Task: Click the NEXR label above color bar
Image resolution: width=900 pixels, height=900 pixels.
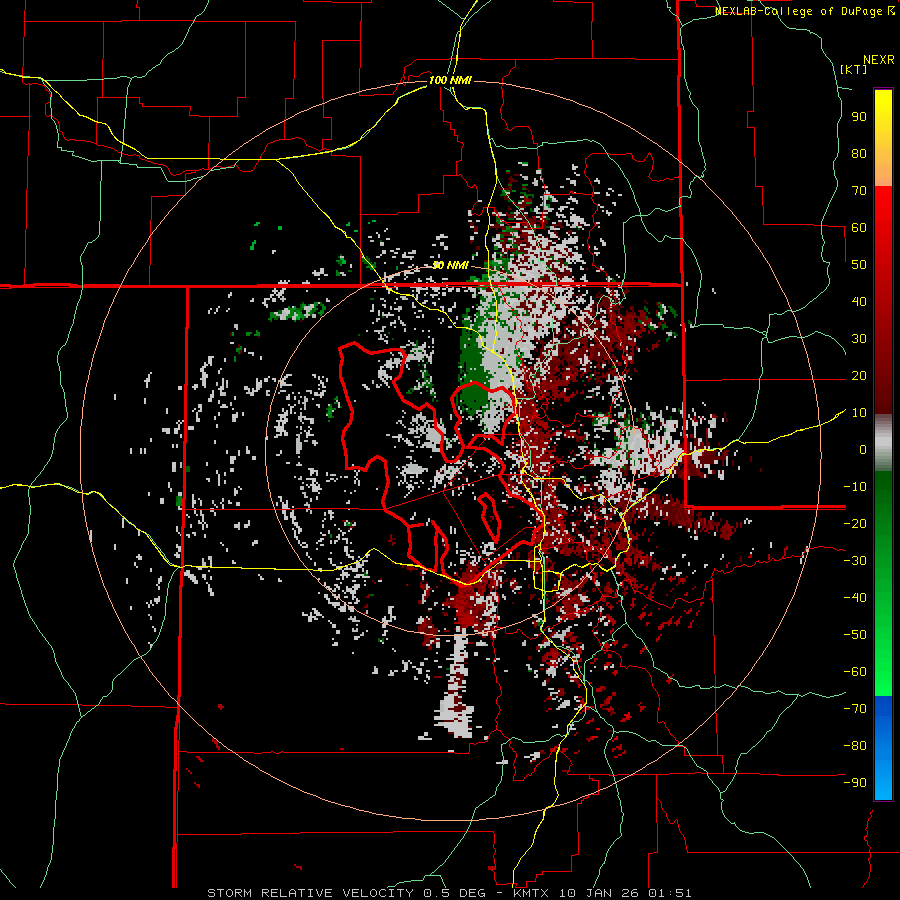Action: 879,60
